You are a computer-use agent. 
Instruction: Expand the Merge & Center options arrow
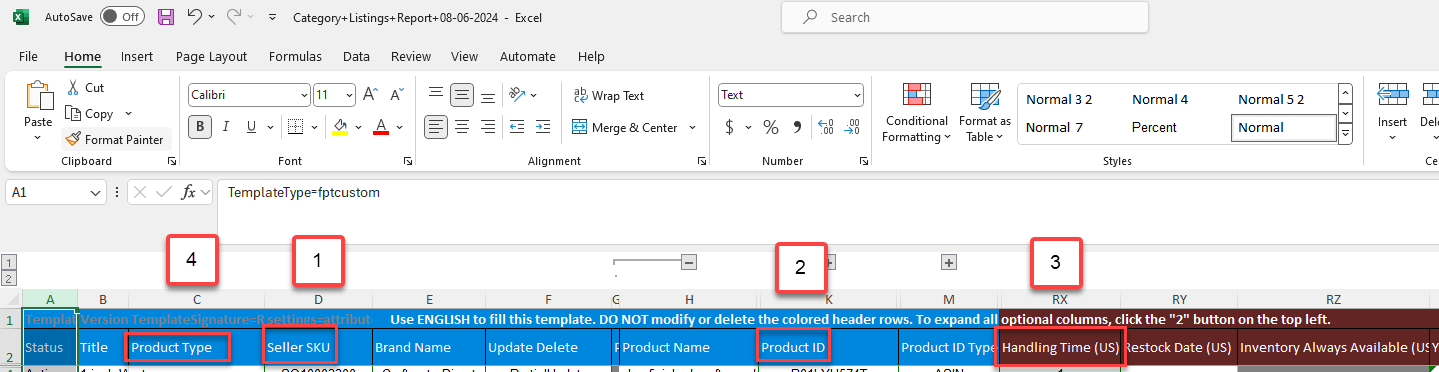(x=691, y=128)
